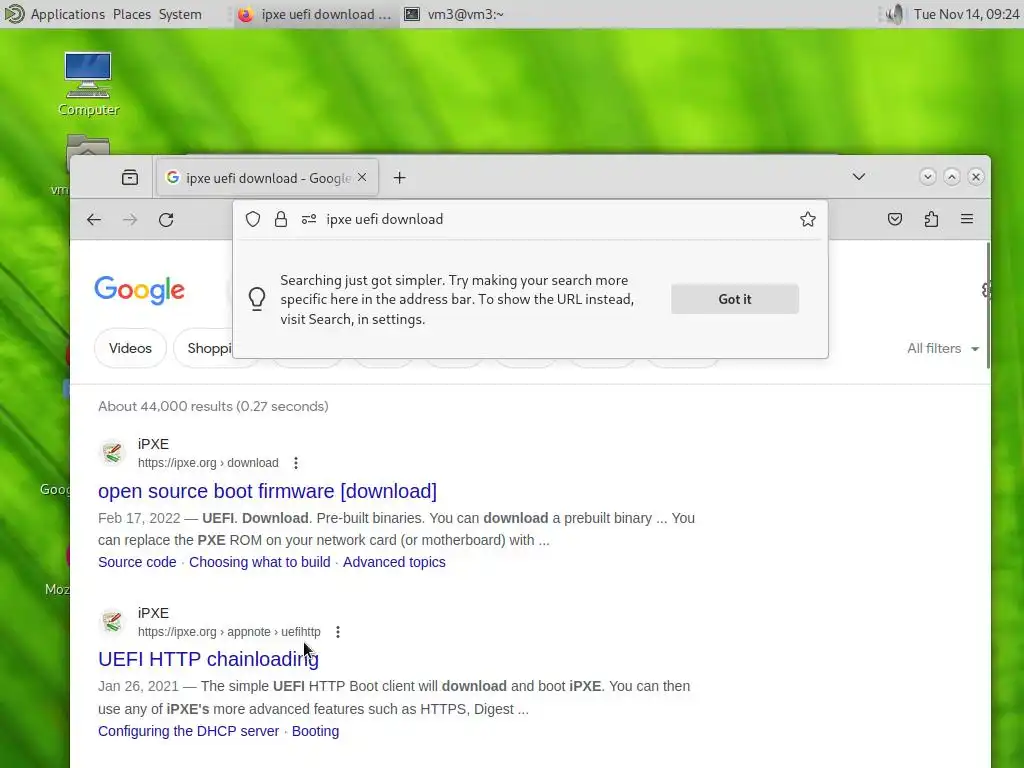Click the Google logo

tap(140, 290)
